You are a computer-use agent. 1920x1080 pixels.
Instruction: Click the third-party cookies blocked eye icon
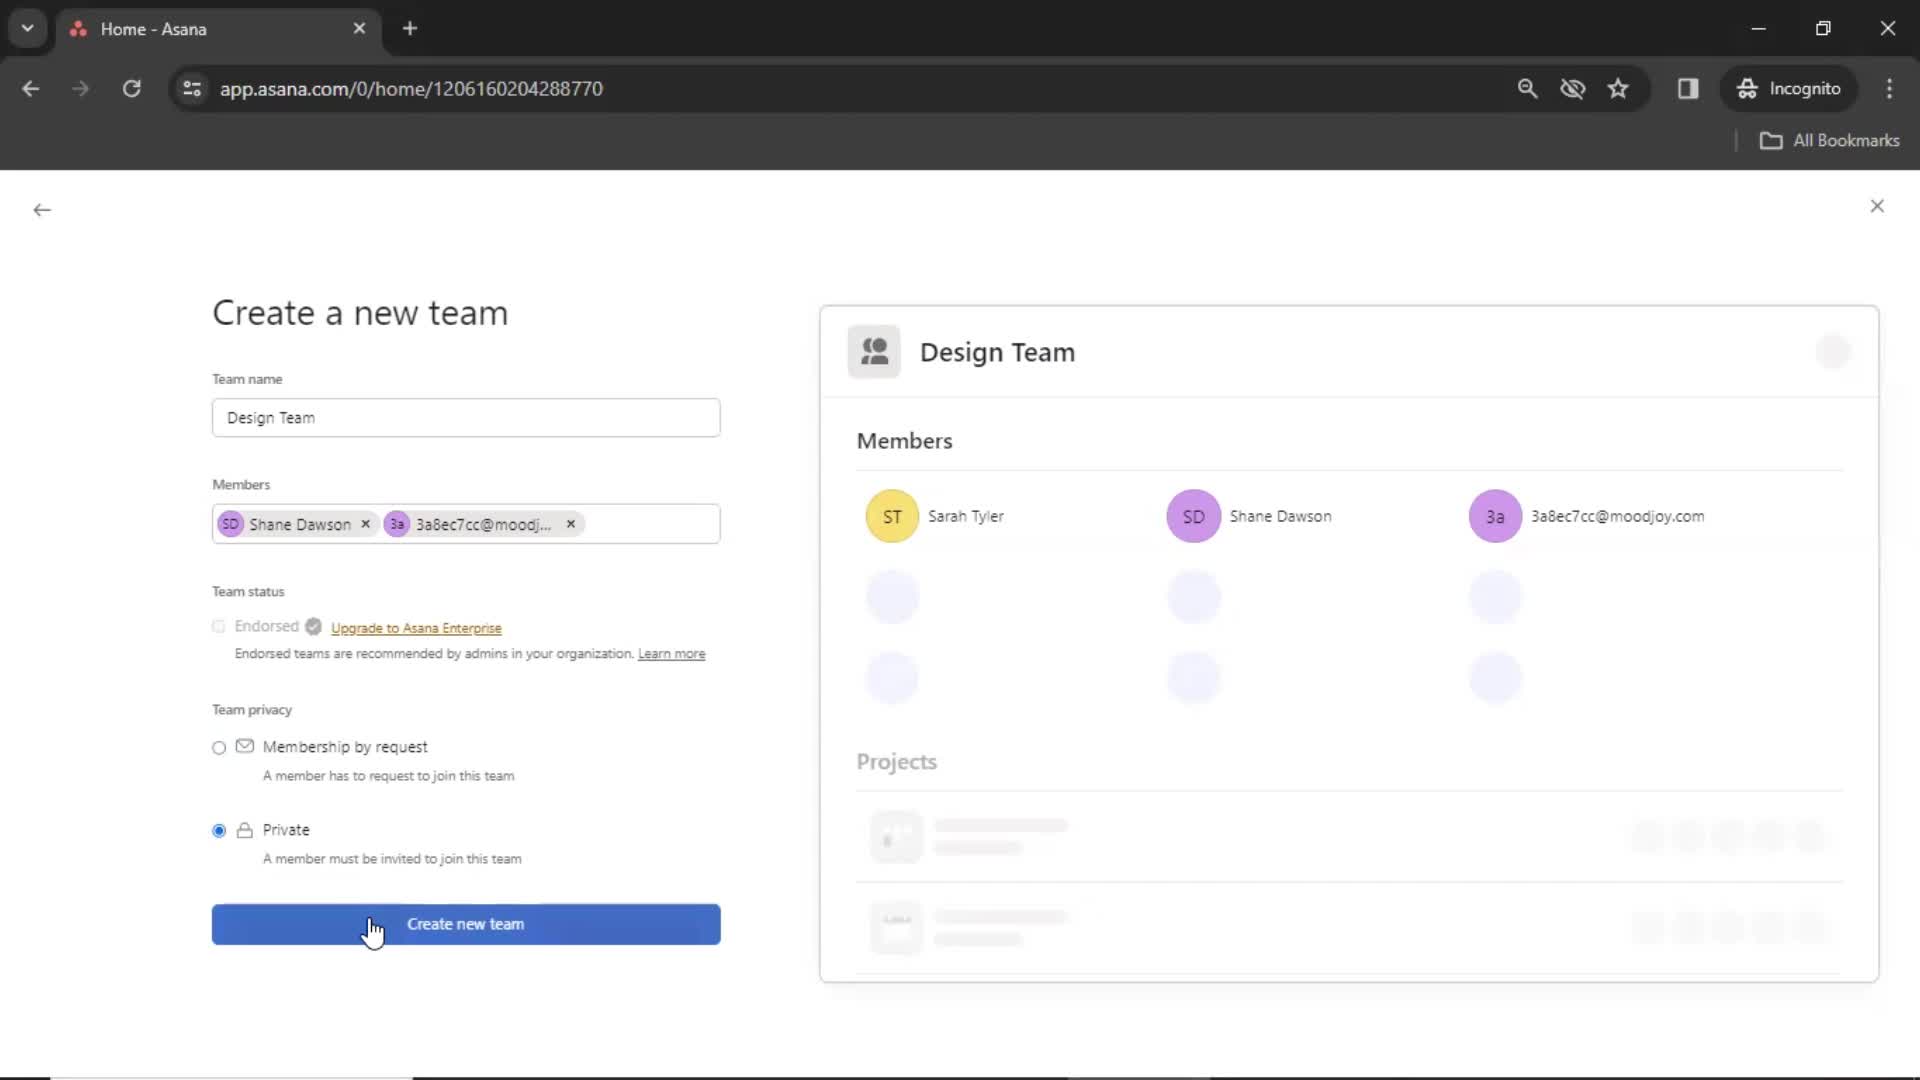[1573, 89]
